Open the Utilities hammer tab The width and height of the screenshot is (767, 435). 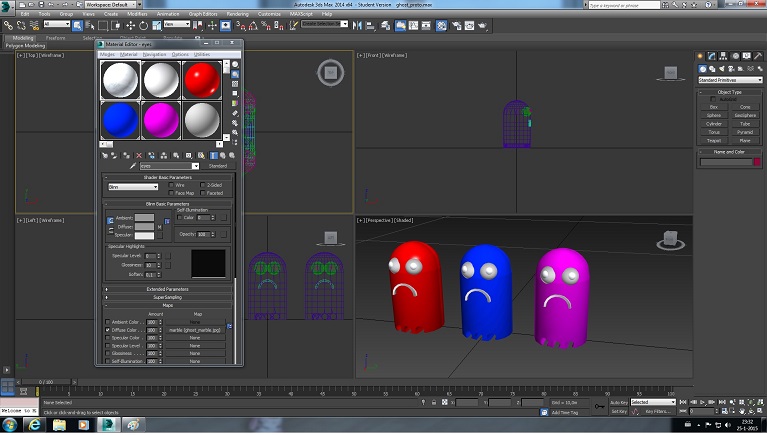coord(758,56)
